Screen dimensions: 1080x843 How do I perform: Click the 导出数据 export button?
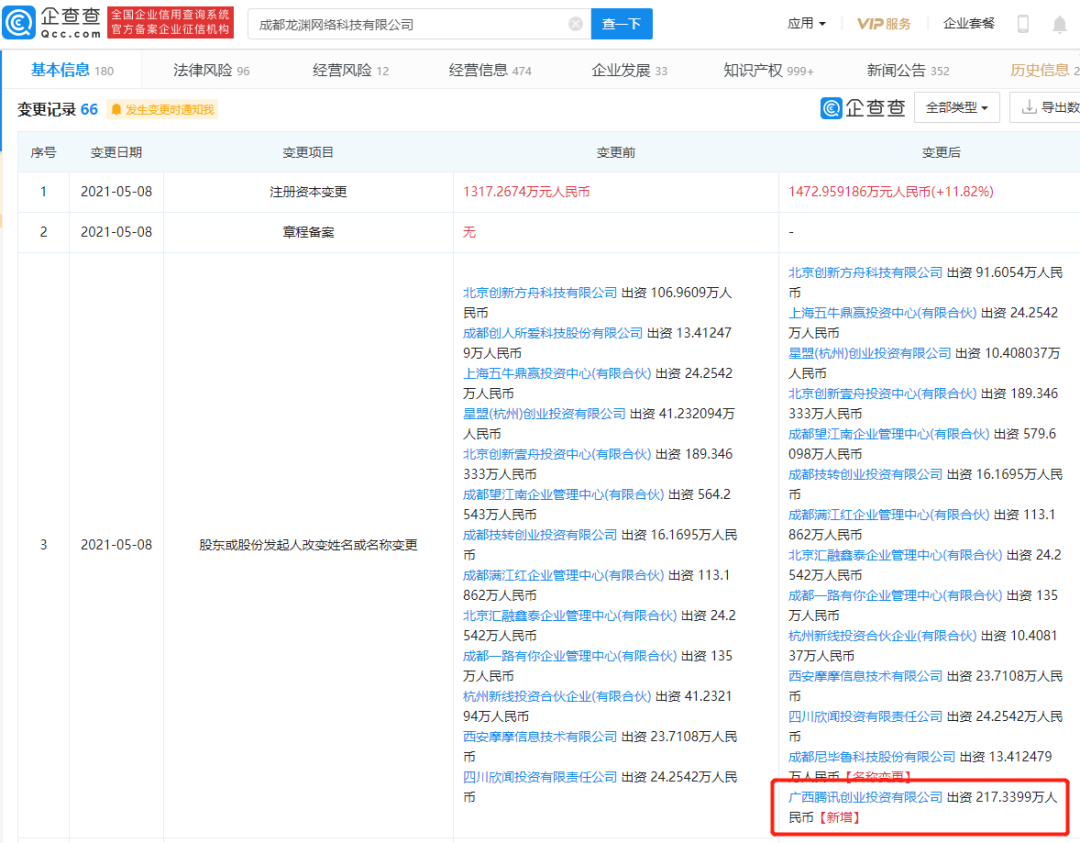coord(1049,108)
